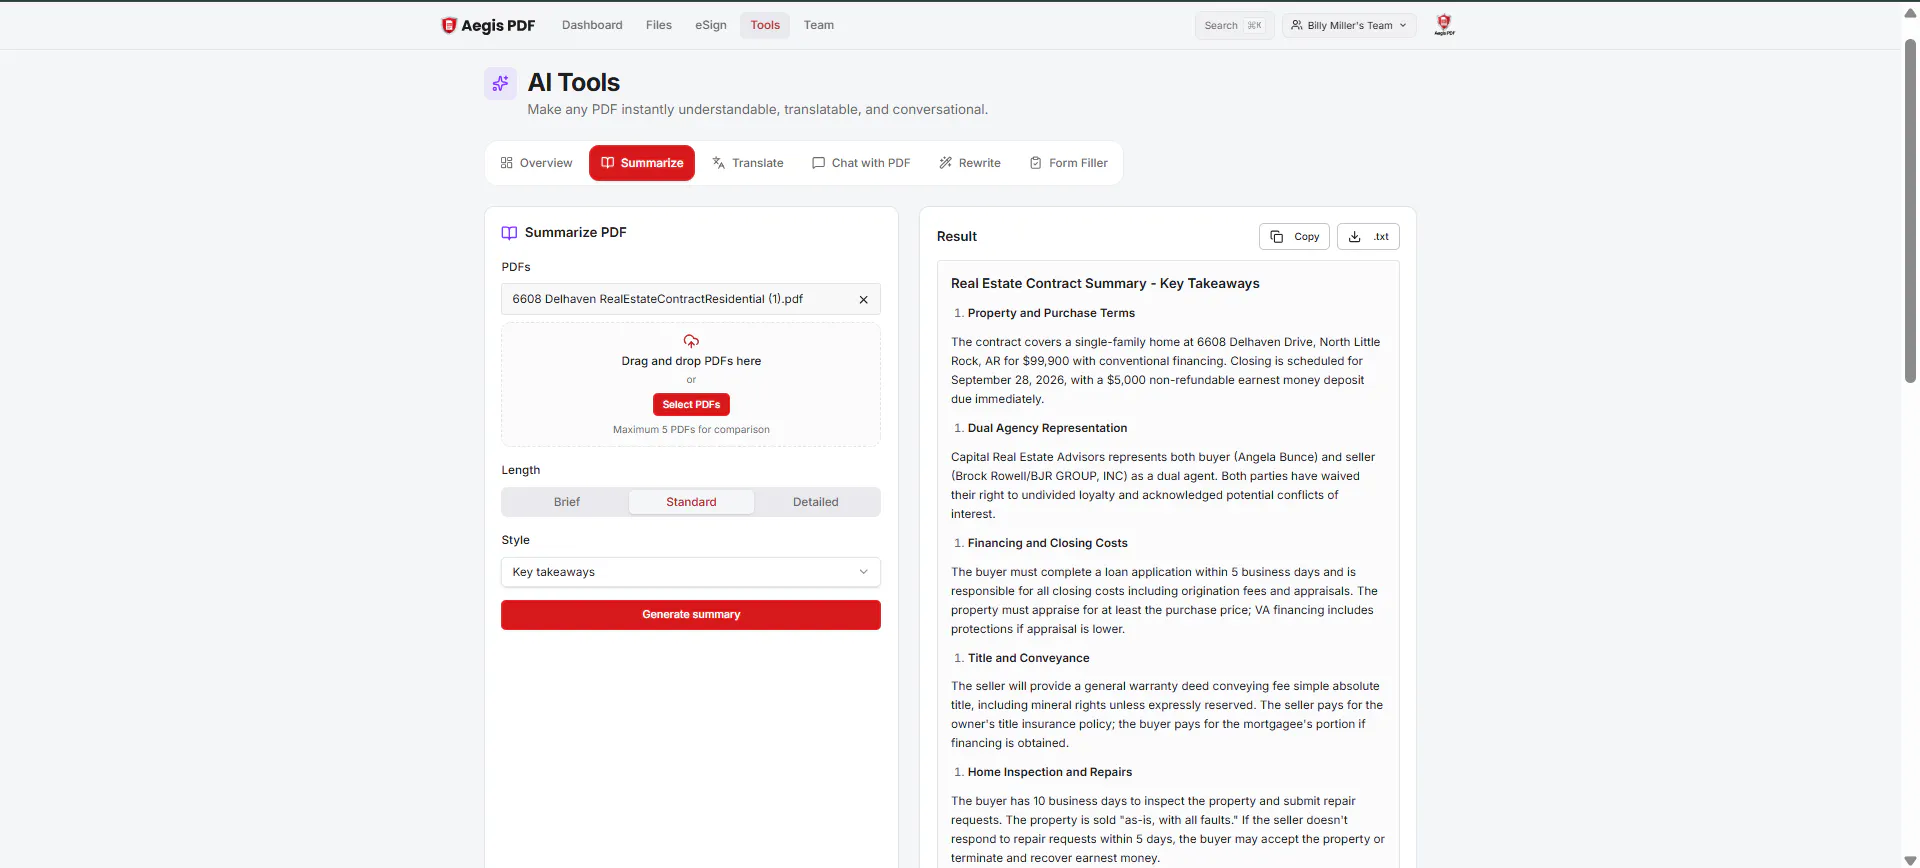Click the scrollbar down arrow
Screen dimensions: 1920x868
click(1910, 860)
